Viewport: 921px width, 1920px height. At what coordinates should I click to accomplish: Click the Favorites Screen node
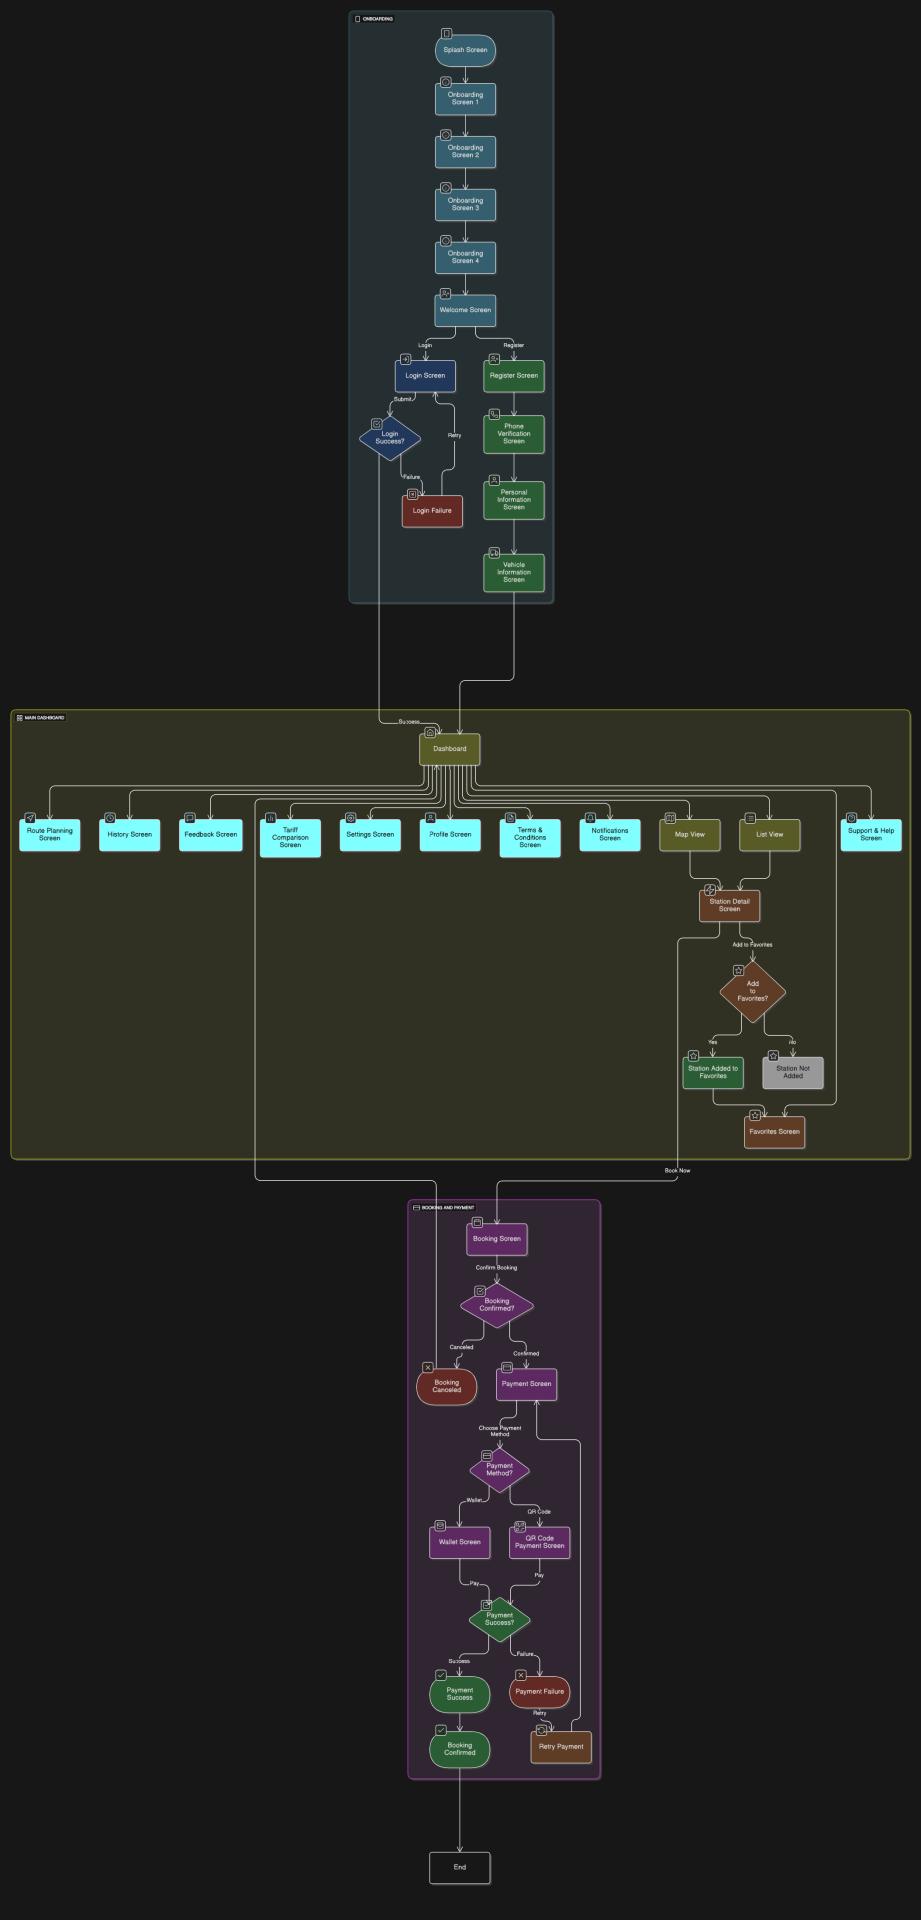tap(775, 1132)
